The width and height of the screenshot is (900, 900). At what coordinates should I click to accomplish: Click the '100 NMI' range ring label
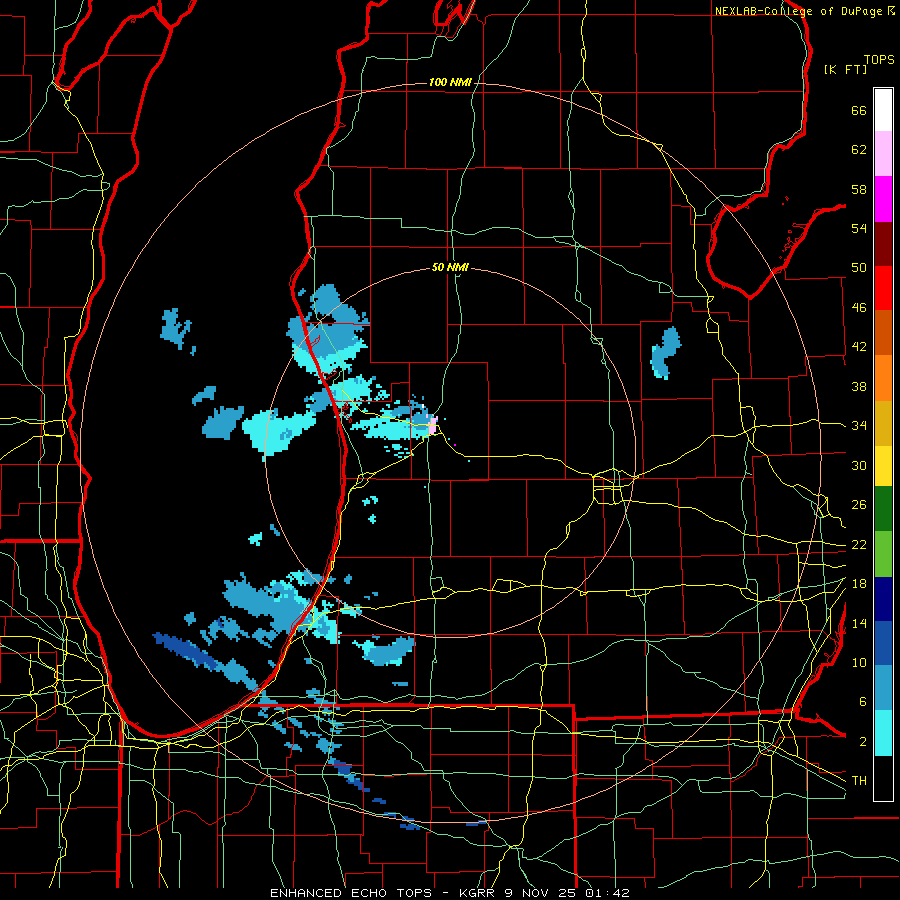tap(450, 83)
